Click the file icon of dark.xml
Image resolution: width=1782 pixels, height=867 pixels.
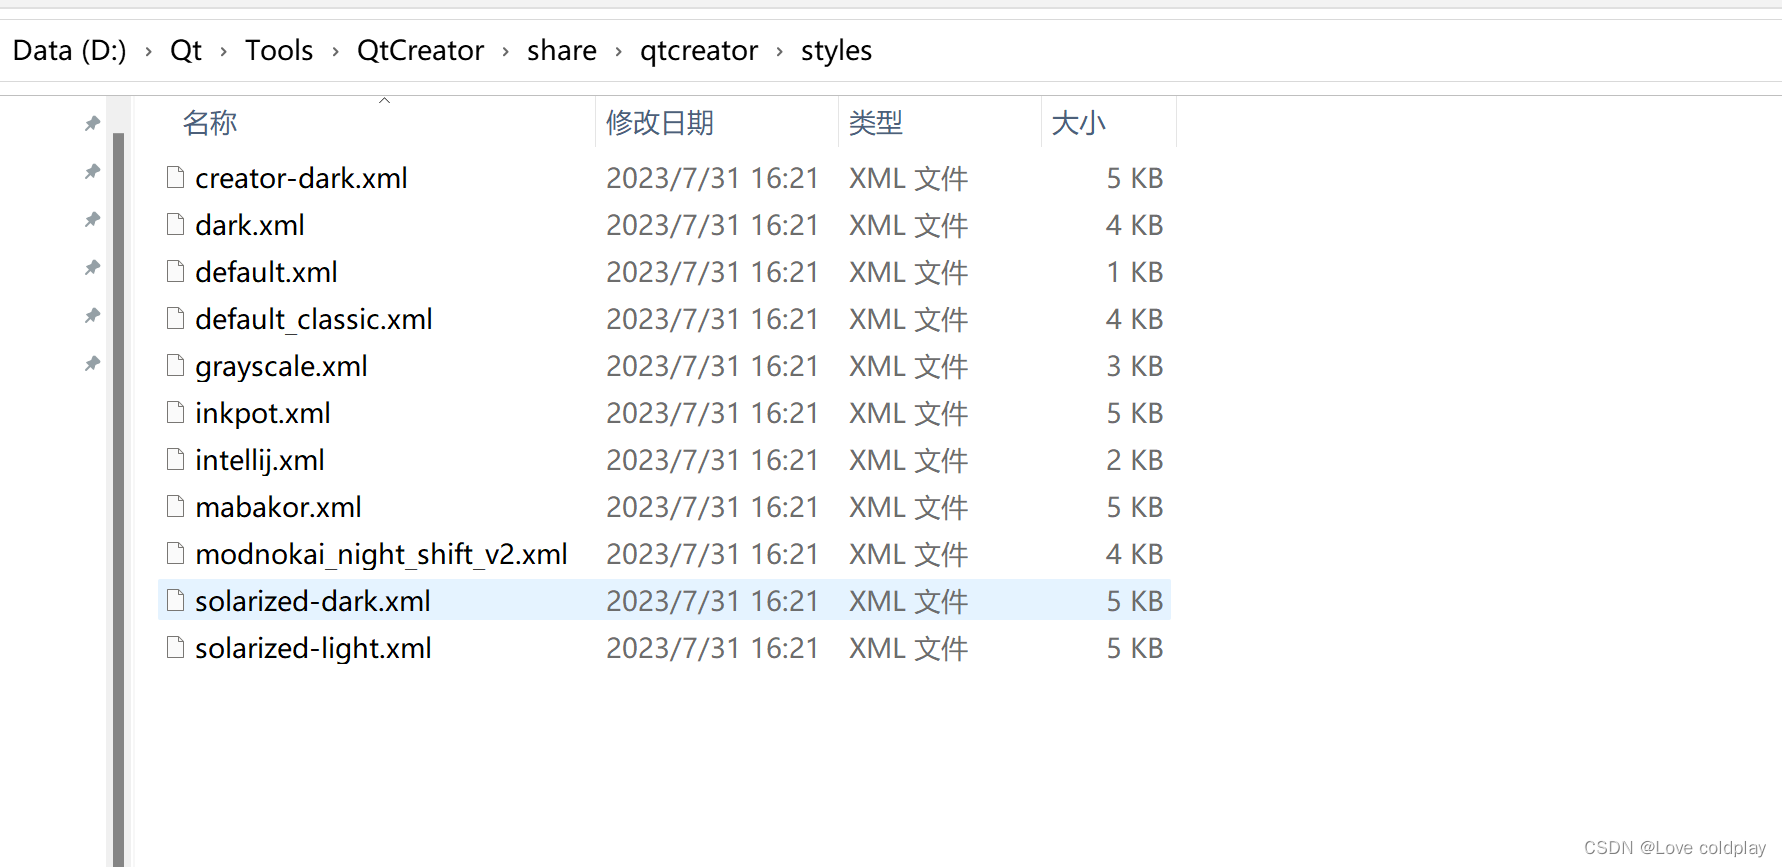[175, 225]
